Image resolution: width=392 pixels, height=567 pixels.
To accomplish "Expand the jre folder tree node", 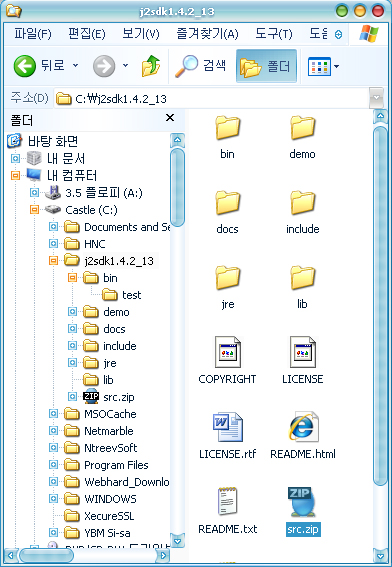I will click(x=72, y=363).
